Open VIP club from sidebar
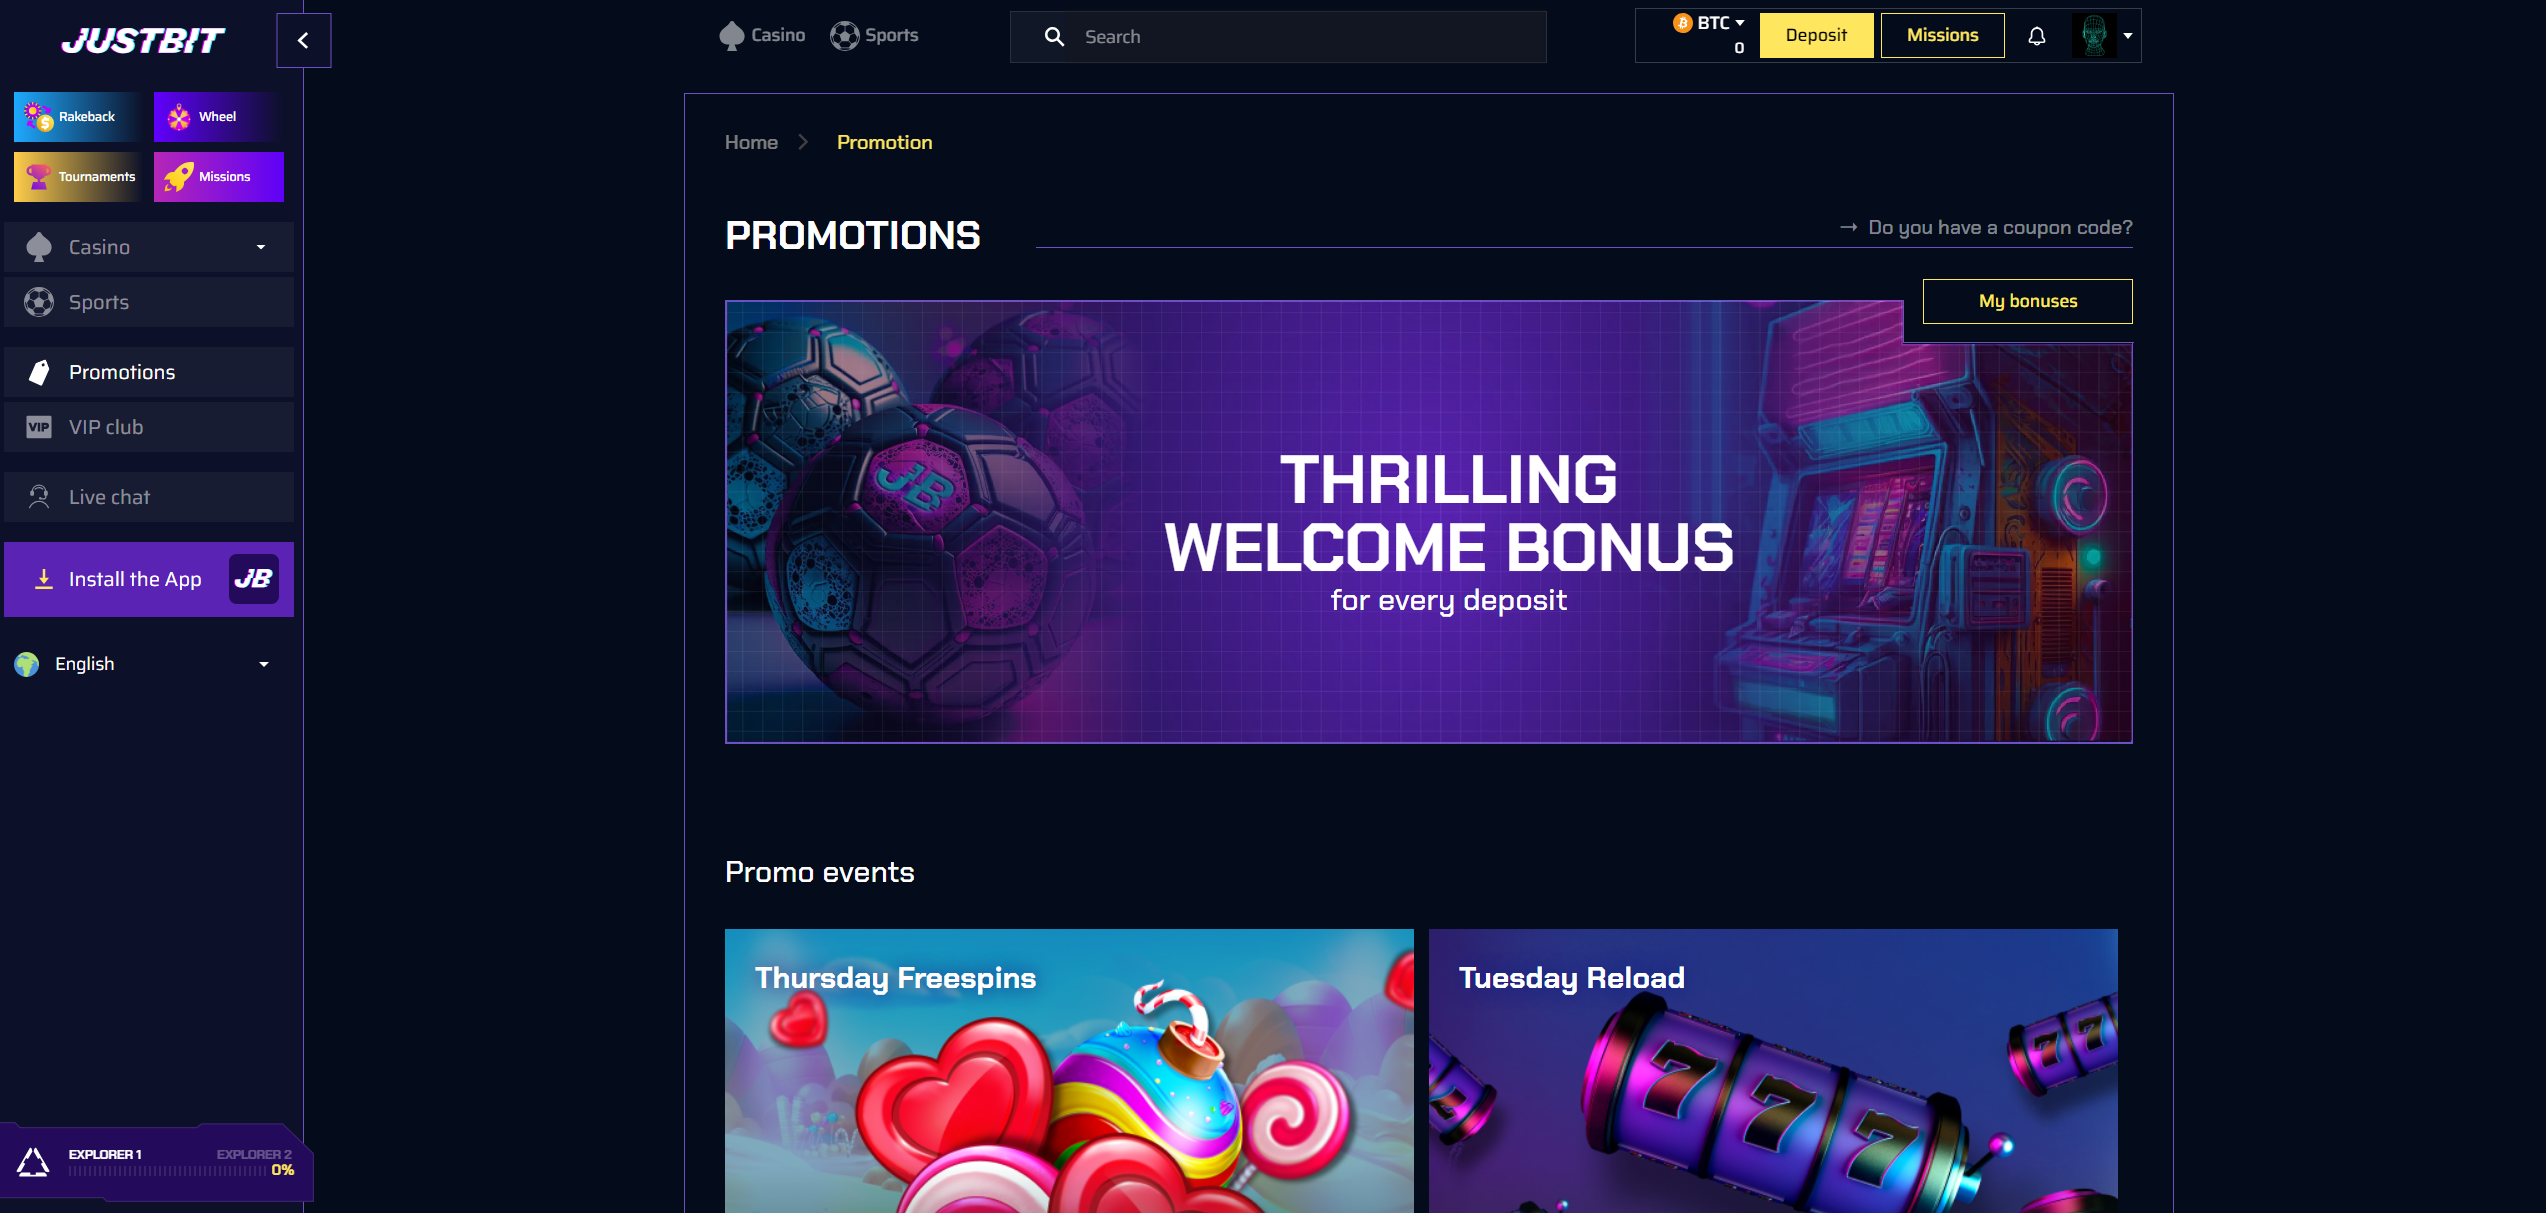This screenshot has height=1213, width=2546. (x=149, y=427)
